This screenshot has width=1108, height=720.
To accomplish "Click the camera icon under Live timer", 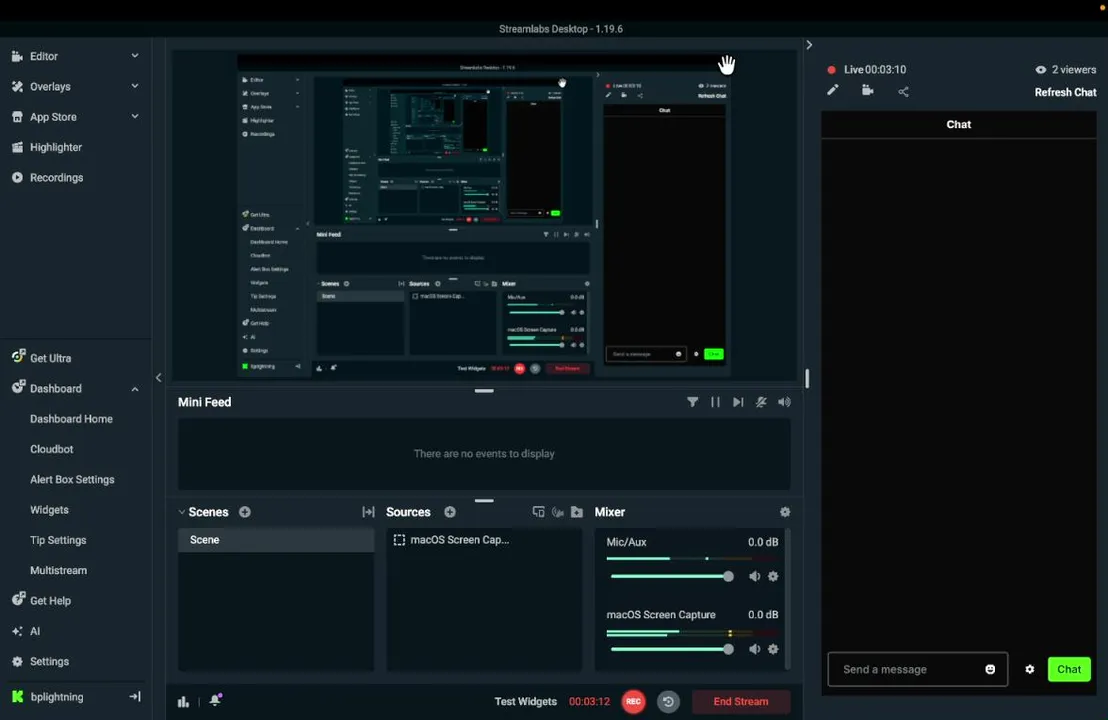I will 868,90.
